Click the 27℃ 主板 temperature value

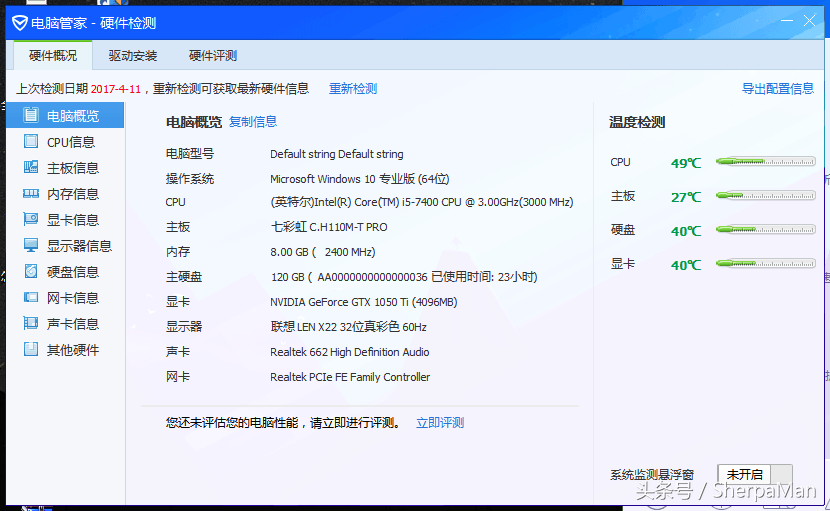(x=686, y=197)
